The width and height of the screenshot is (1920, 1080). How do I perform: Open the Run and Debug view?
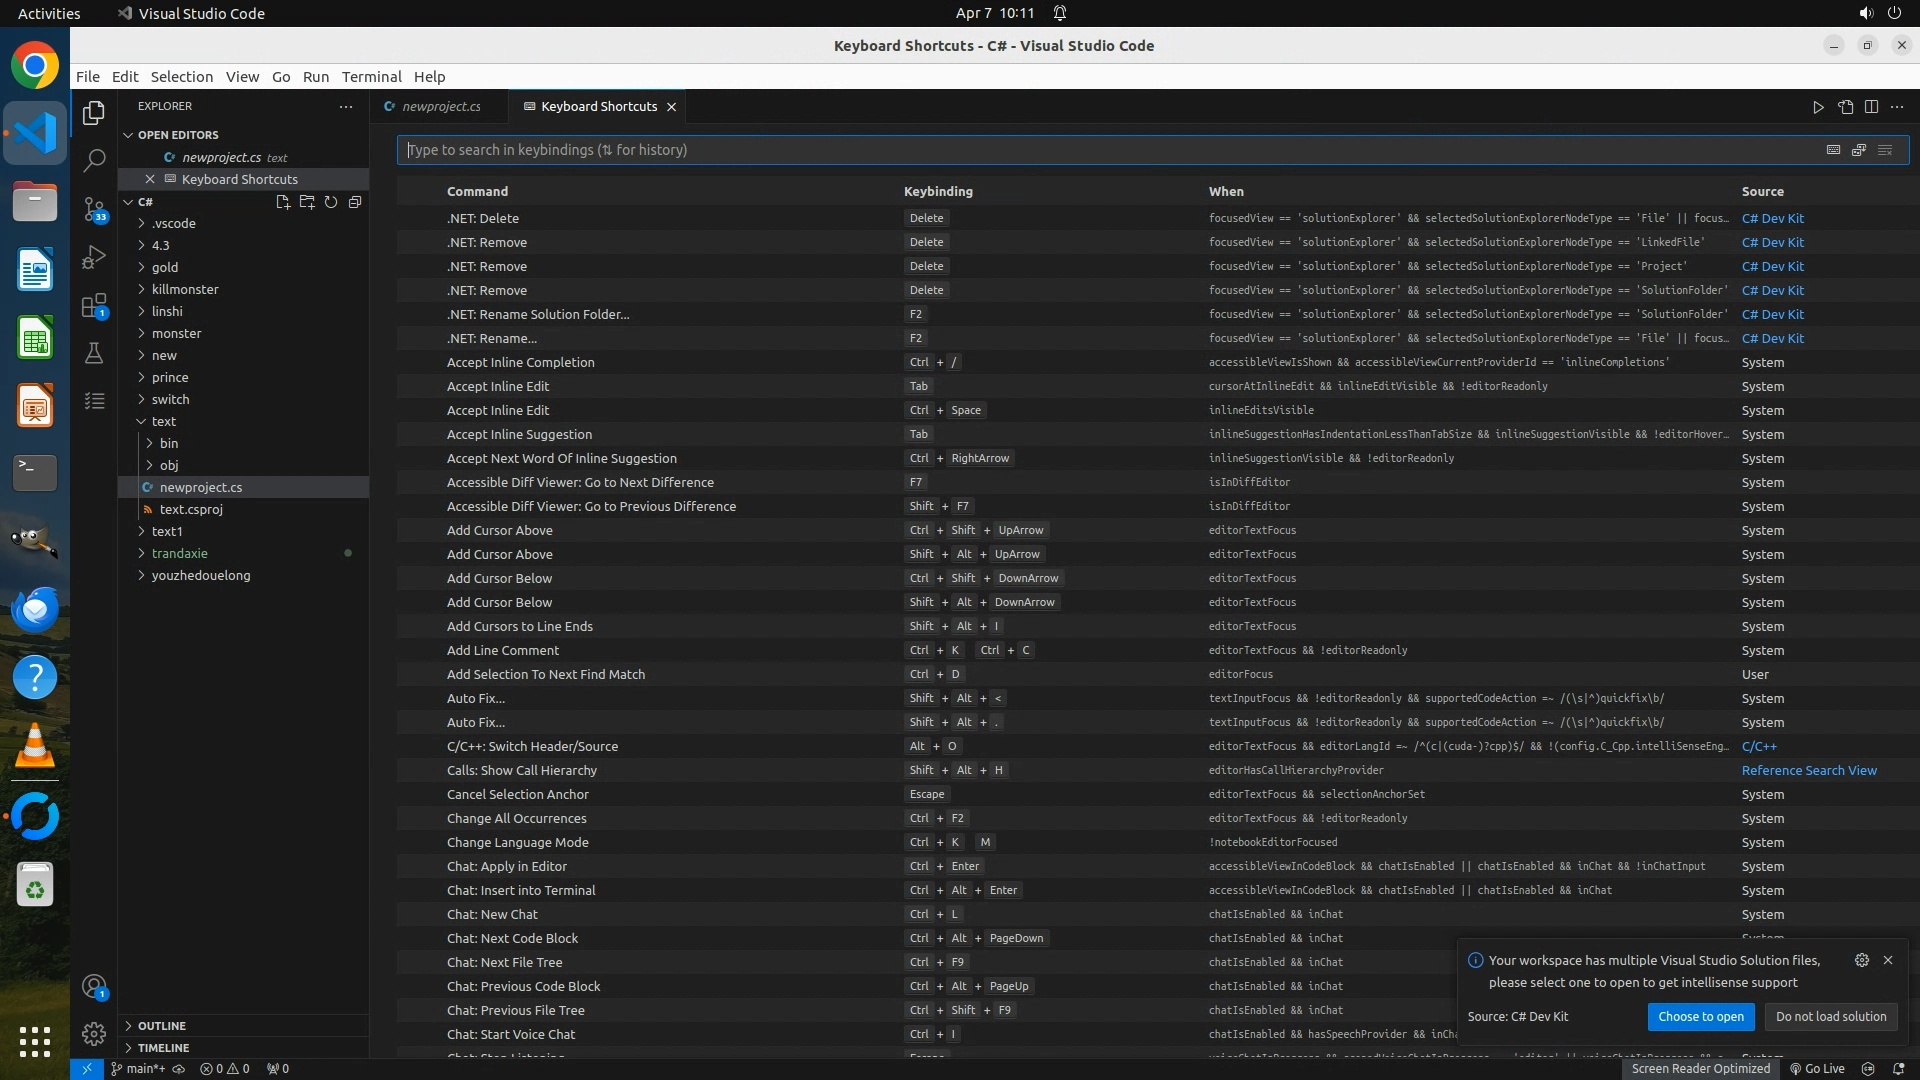[94, 257]
